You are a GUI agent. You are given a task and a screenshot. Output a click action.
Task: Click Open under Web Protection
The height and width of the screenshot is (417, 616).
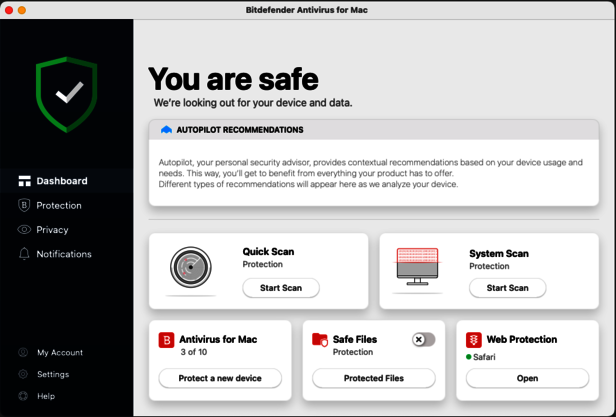click(527, 378)
